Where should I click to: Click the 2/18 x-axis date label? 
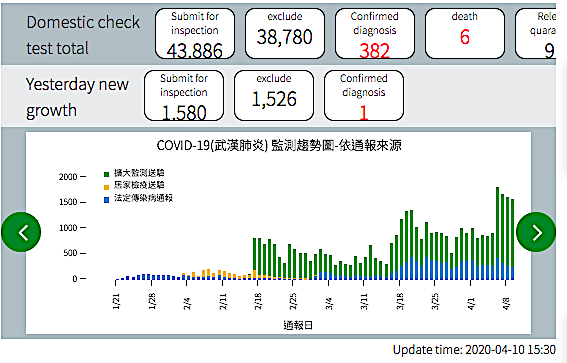point(258,301)
